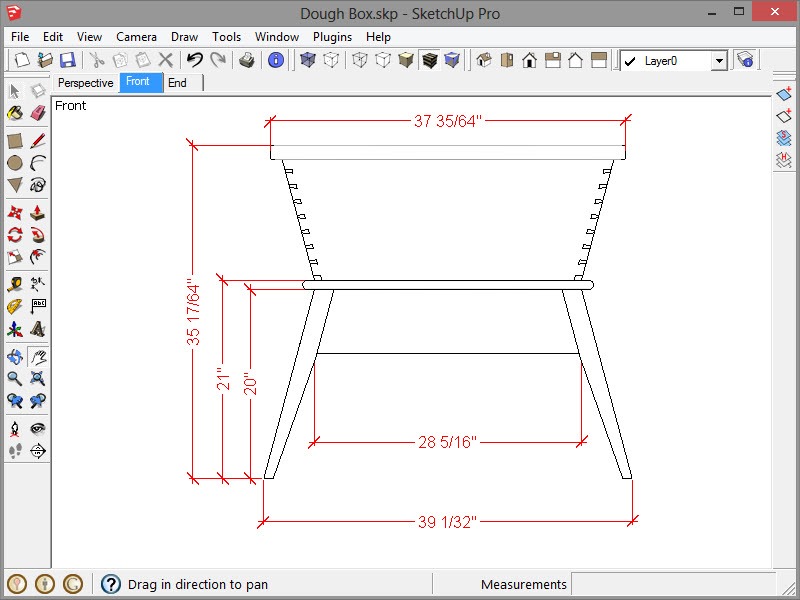Open the Plugins menu
The width and height of the screenshot is (800, 600).
point(332,37)
